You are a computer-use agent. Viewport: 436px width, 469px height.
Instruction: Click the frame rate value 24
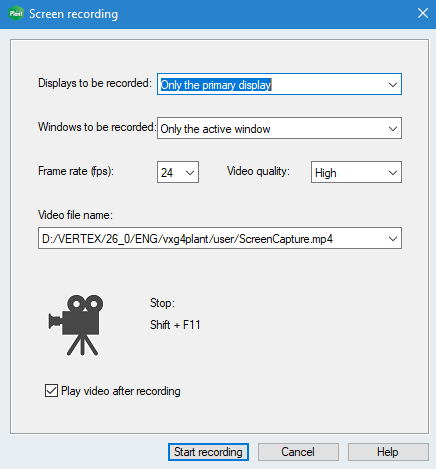(167, 173)
